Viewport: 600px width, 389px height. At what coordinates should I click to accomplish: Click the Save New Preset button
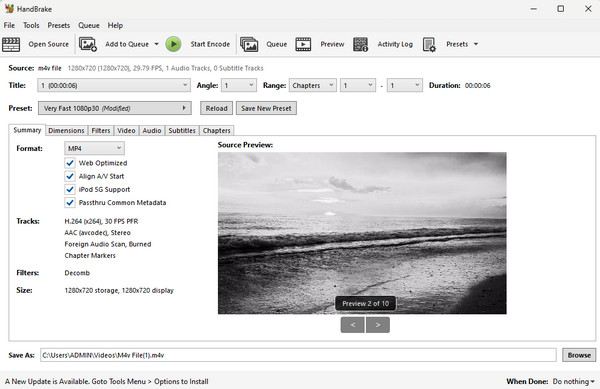point(266,108)
